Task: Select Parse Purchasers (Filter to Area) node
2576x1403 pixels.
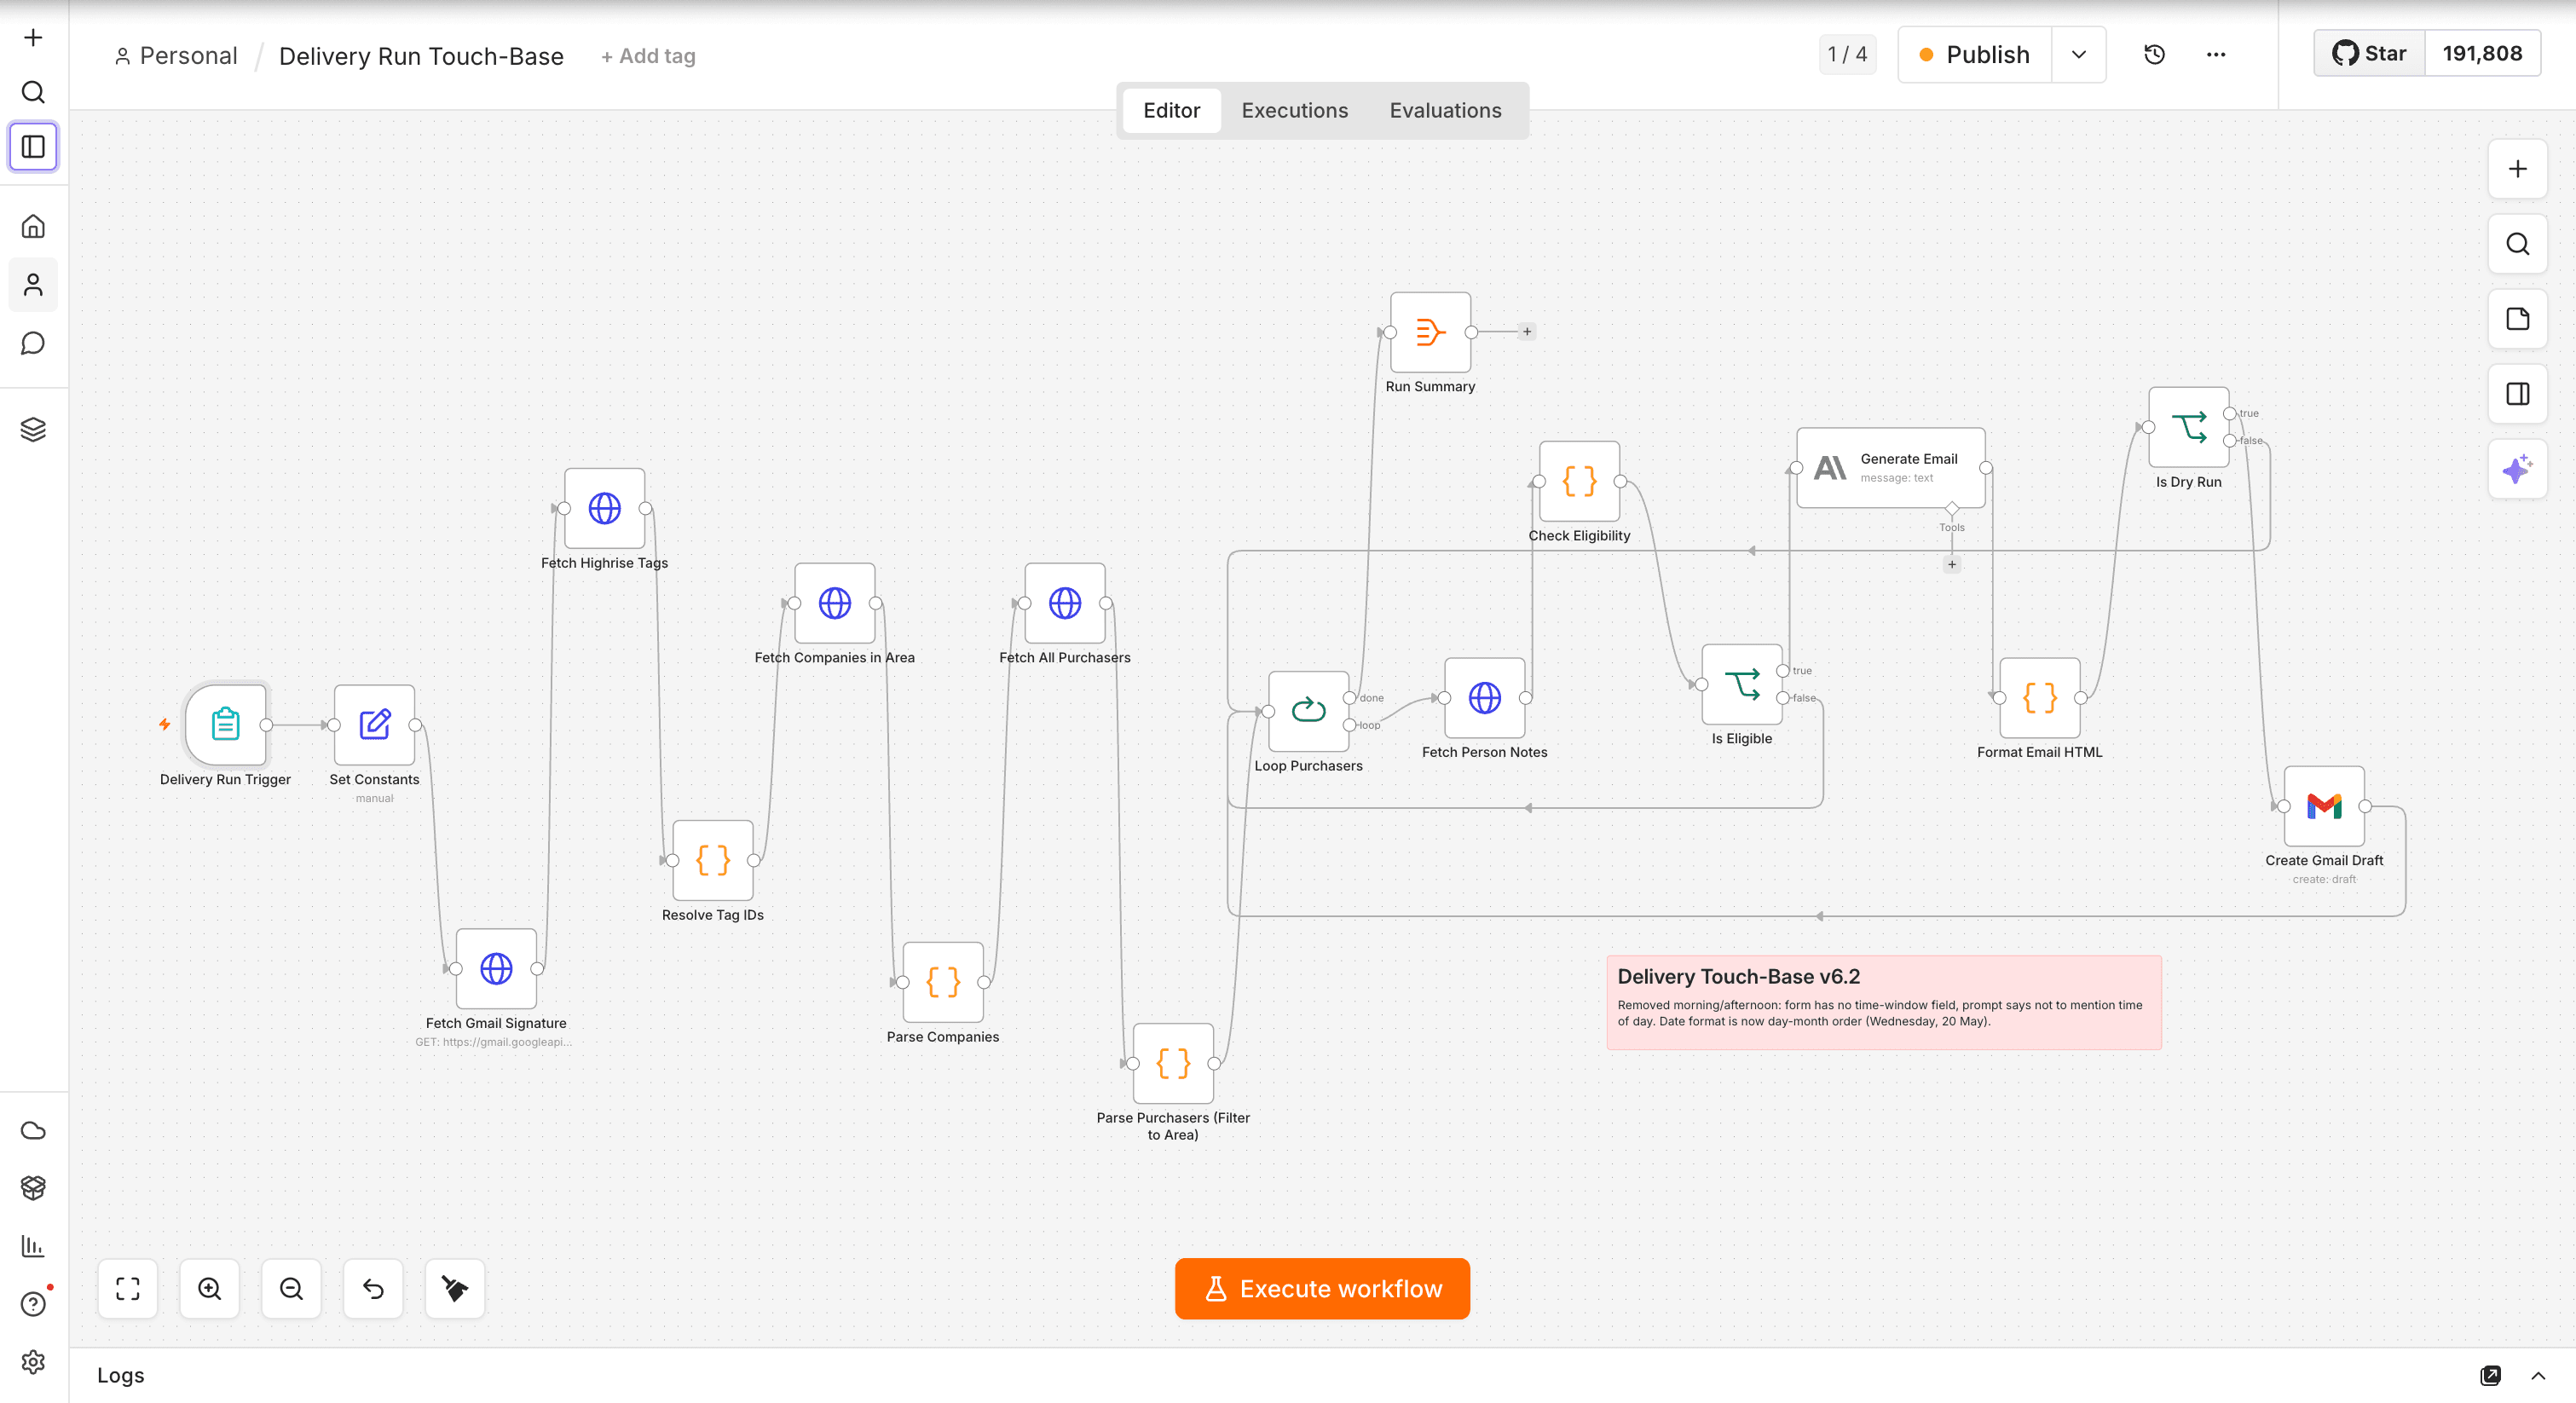Action: pos(1172,1063)
